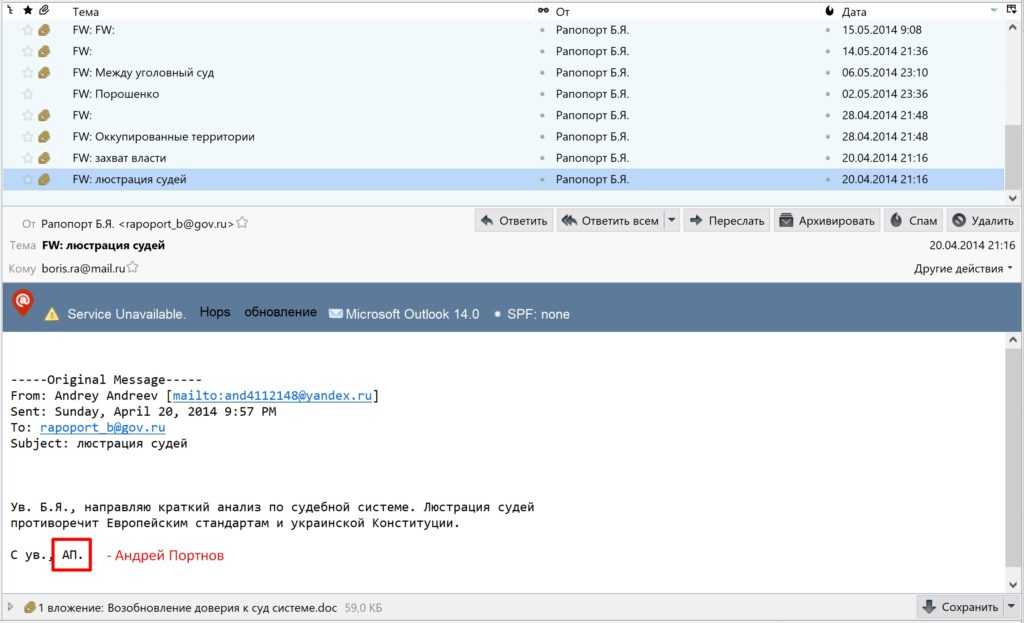The image size is (1024, 623).
Task: Click sender Рапопорт Б.Я. <rapoport_b@gov.ru> in header
Action: pos(137,224)
